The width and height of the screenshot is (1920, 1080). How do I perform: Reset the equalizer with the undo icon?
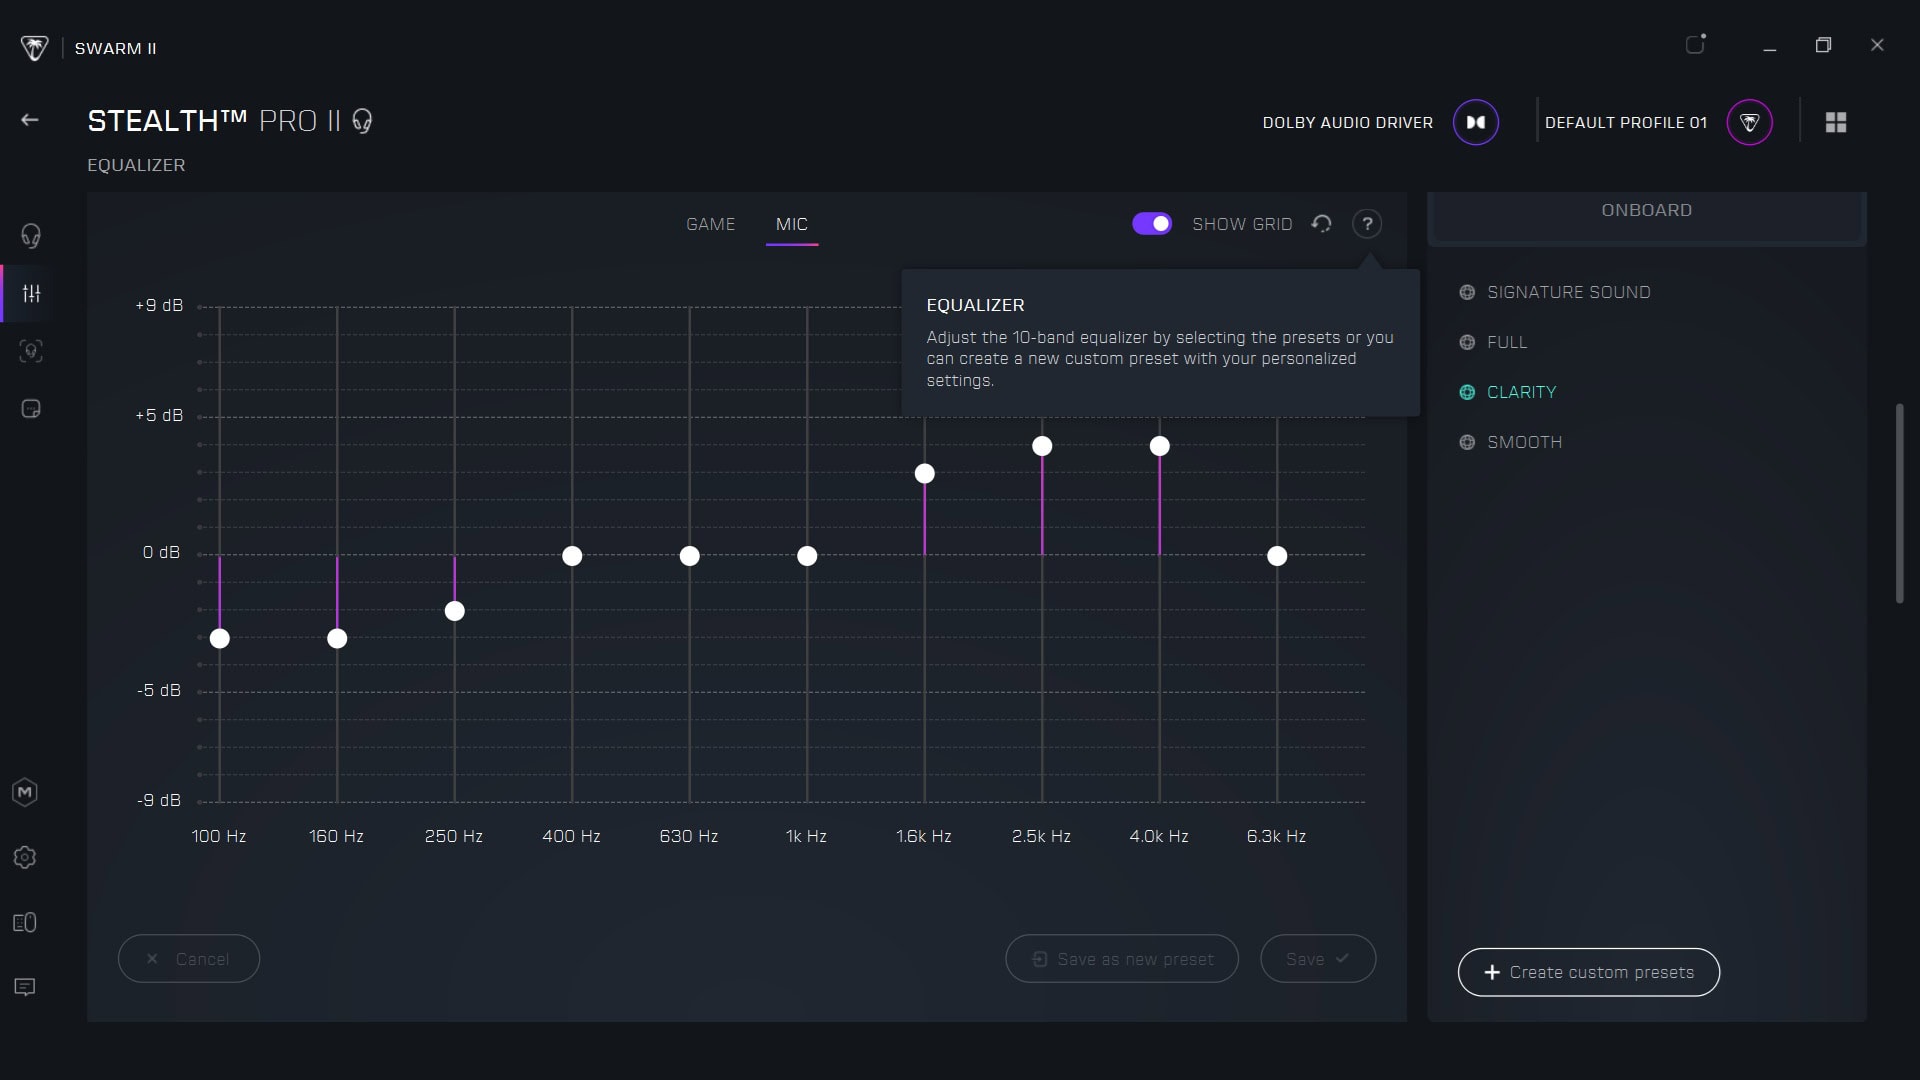click(x=1321, y=224)
